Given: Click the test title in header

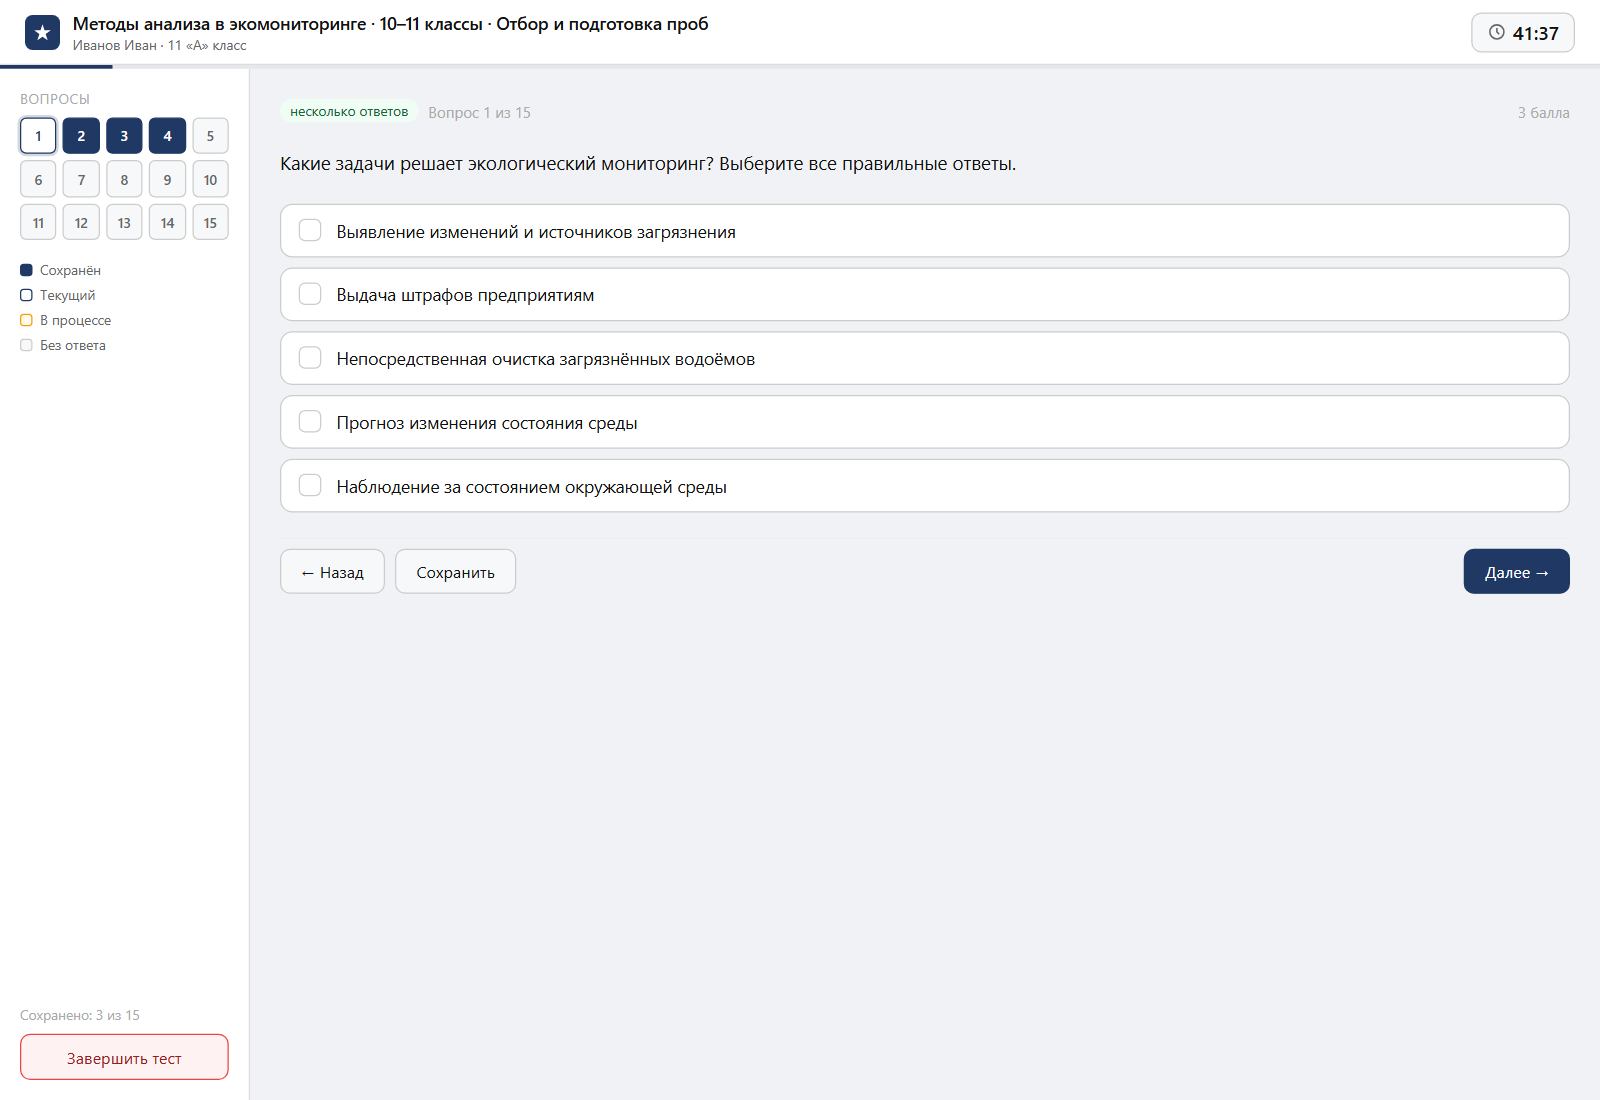Looking at the screenshot, I should click(390, 24).
